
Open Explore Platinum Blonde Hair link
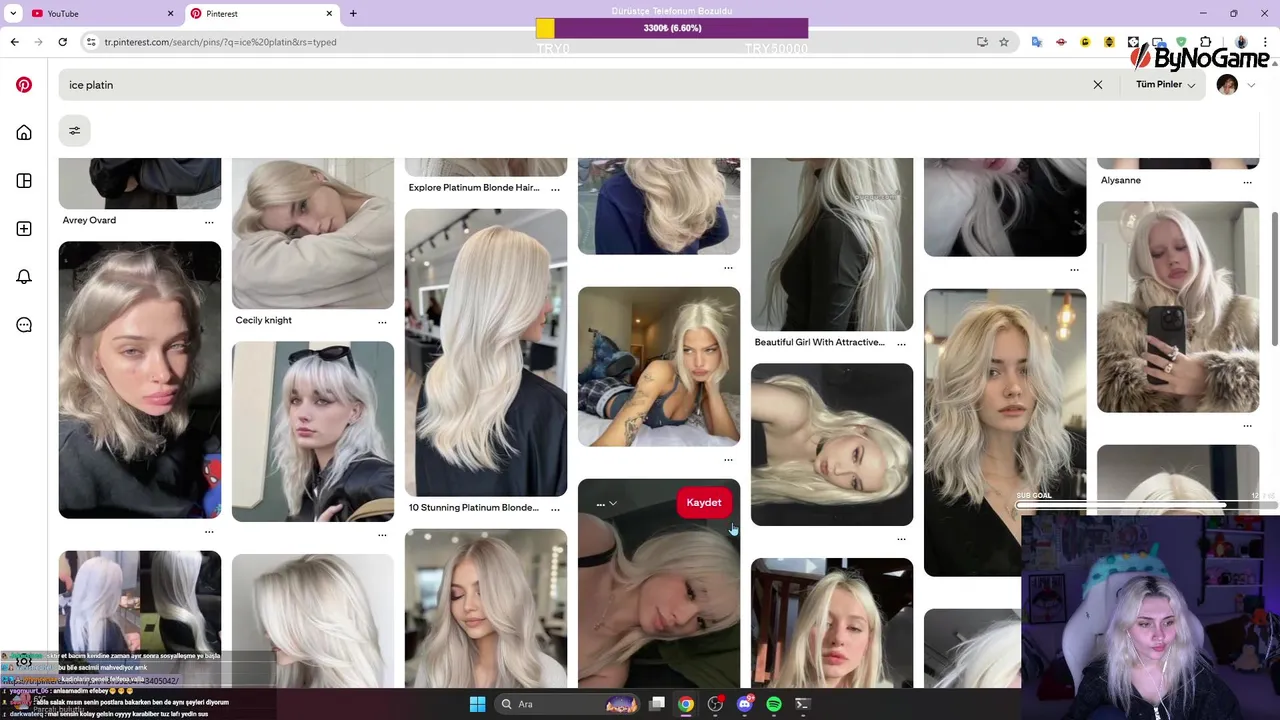click(x=474, y=187)
